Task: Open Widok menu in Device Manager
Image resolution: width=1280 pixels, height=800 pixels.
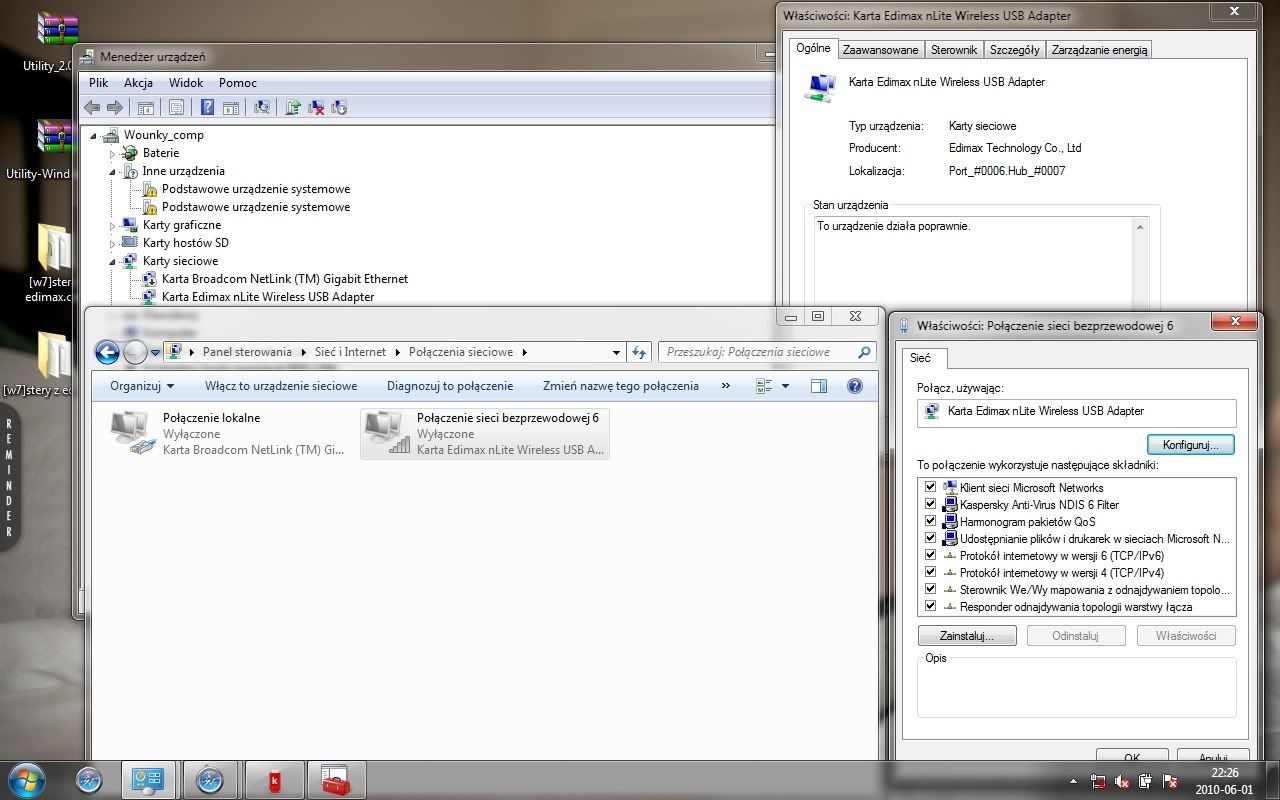Action: pyautogui.click(x=186, y=83)
